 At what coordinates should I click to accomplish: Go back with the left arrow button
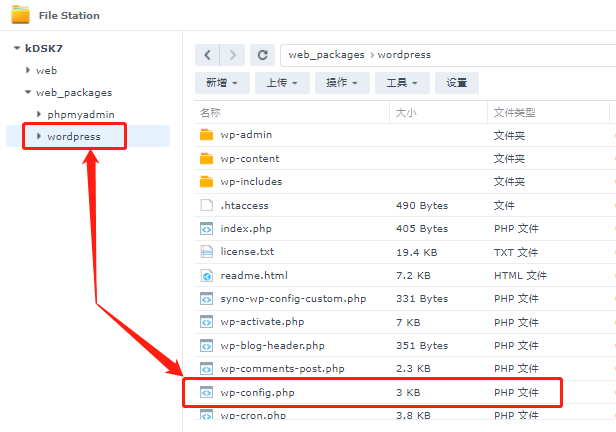tap(207, 55)
